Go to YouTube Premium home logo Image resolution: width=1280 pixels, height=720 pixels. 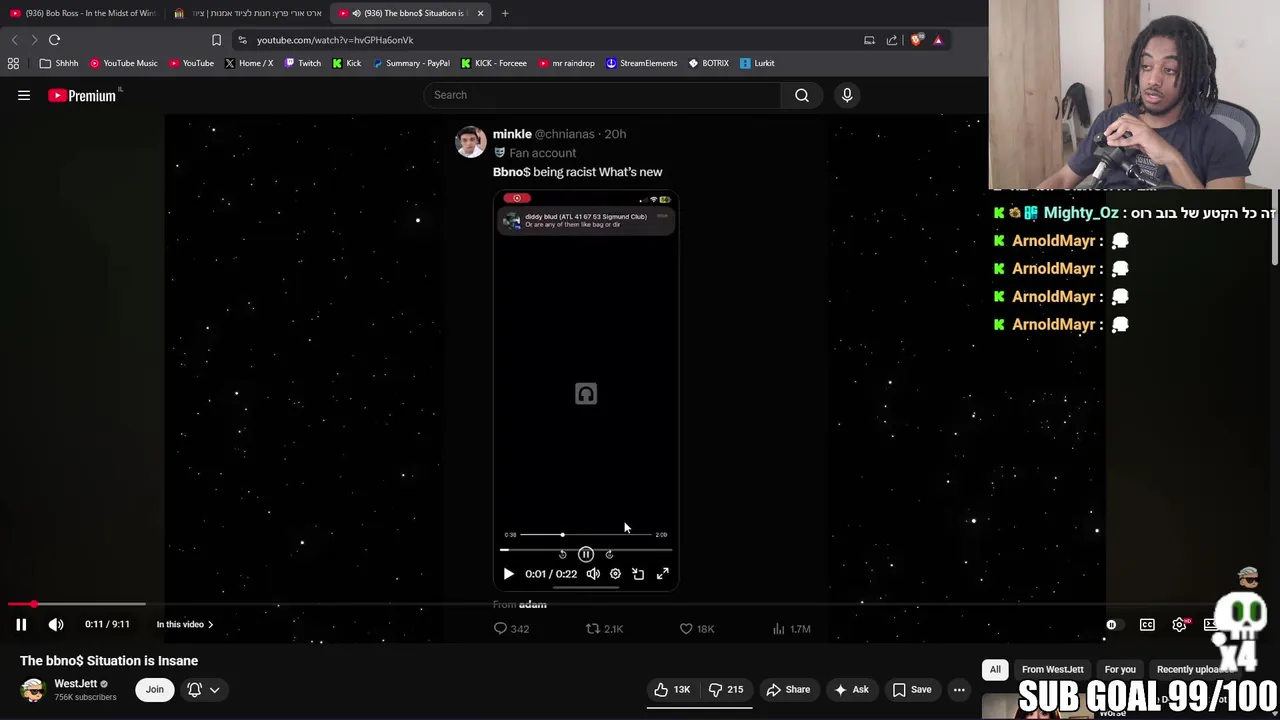click(84, 95)
